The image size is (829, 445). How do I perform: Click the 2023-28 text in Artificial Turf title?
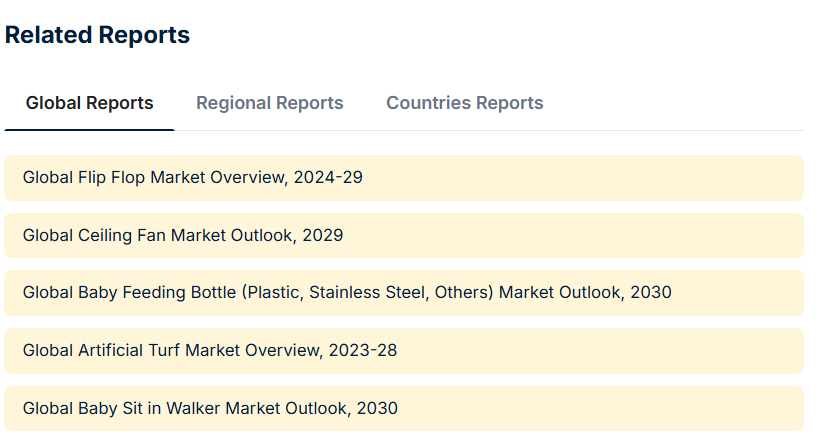coord(363,350)
